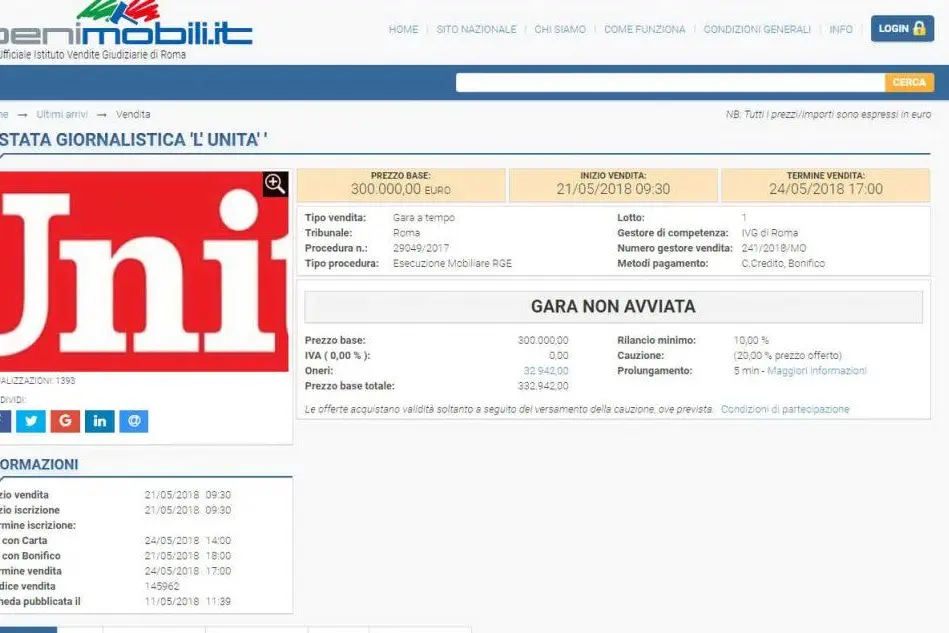This screenshot has width=949, height=633.
Task: Select the PREZZO BASE 300.000,00 box
Action: (x=401, y=185)
